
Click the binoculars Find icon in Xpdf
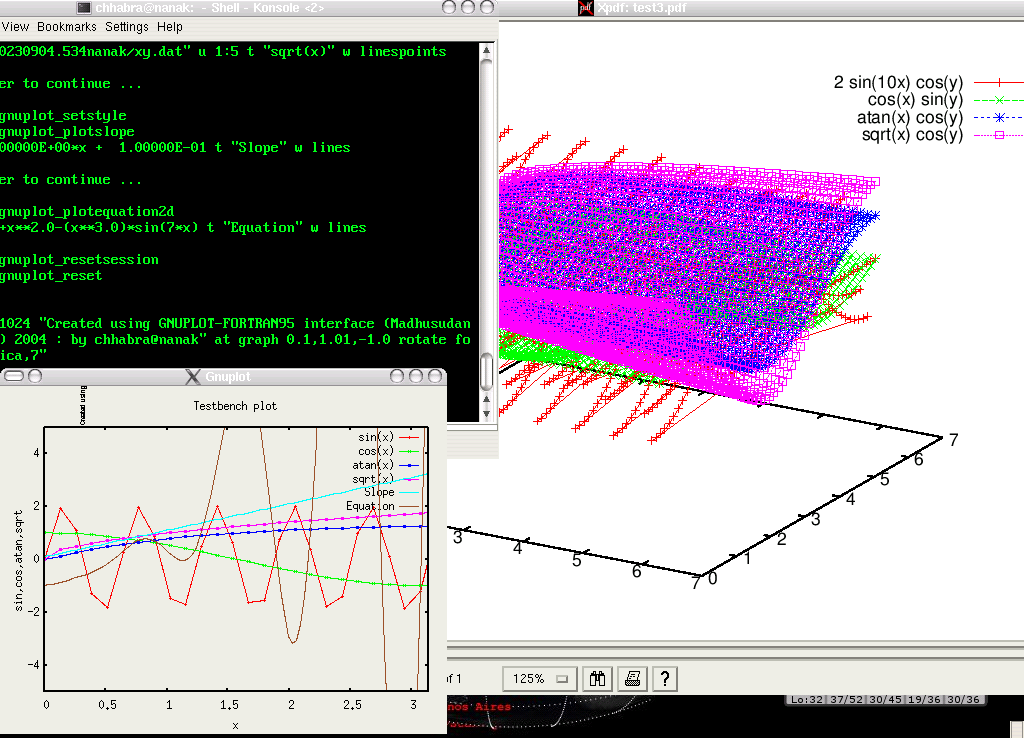tap(599, 678)
